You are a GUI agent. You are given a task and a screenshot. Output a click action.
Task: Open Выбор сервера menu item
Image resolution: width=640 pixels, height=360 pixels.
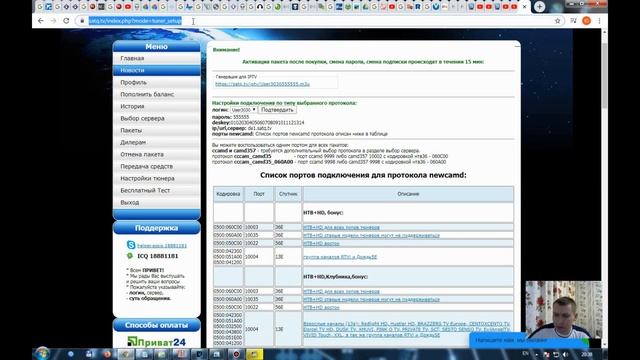coord(157,118)
